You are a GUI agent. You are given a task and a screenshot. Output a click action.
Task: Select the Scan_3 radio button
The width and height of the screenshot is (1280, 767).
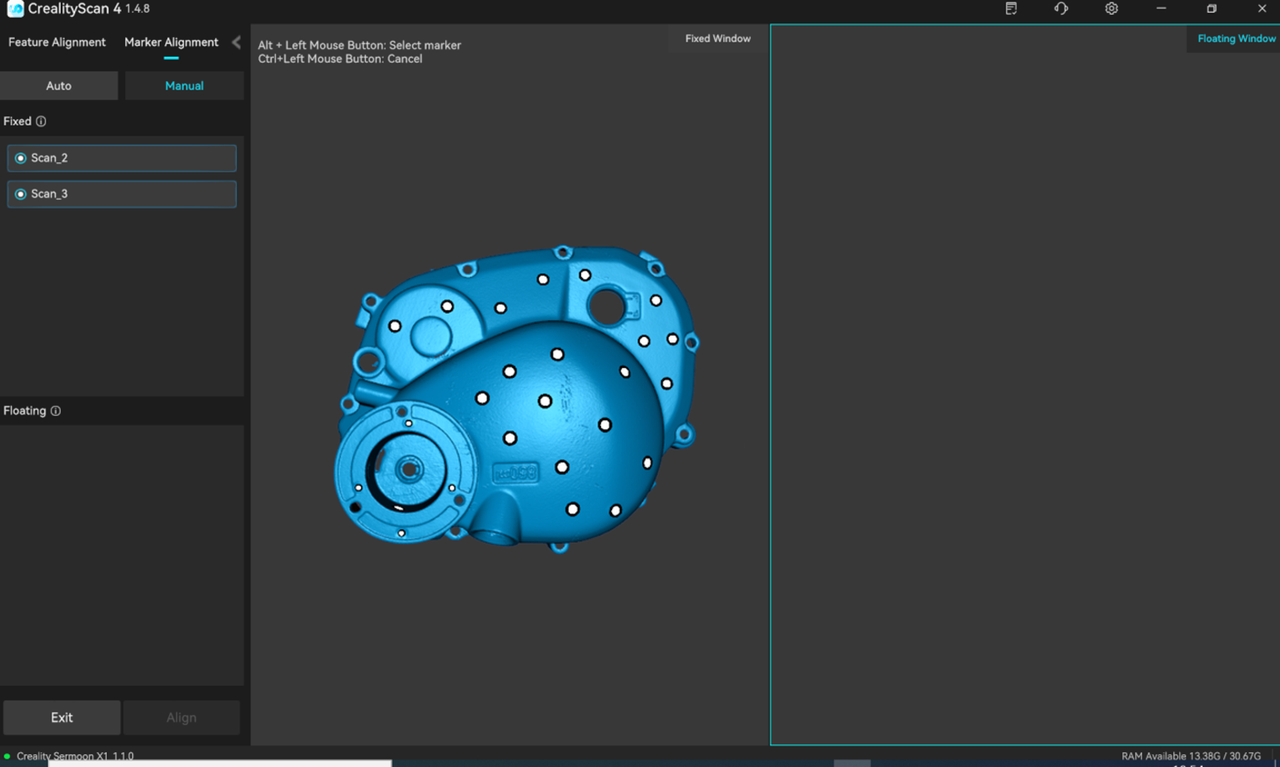(20, 194)
